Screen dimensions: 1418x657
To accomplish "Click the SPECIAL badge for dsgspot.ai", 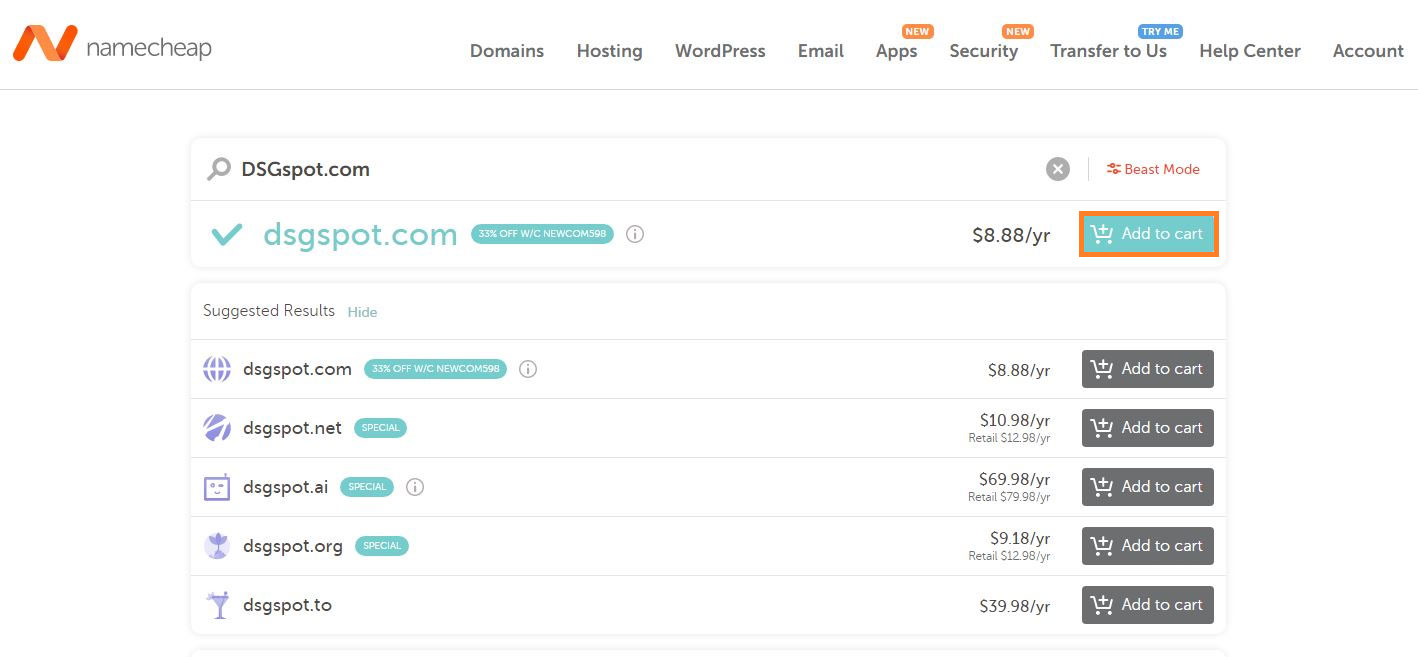I will pos(367,487).
